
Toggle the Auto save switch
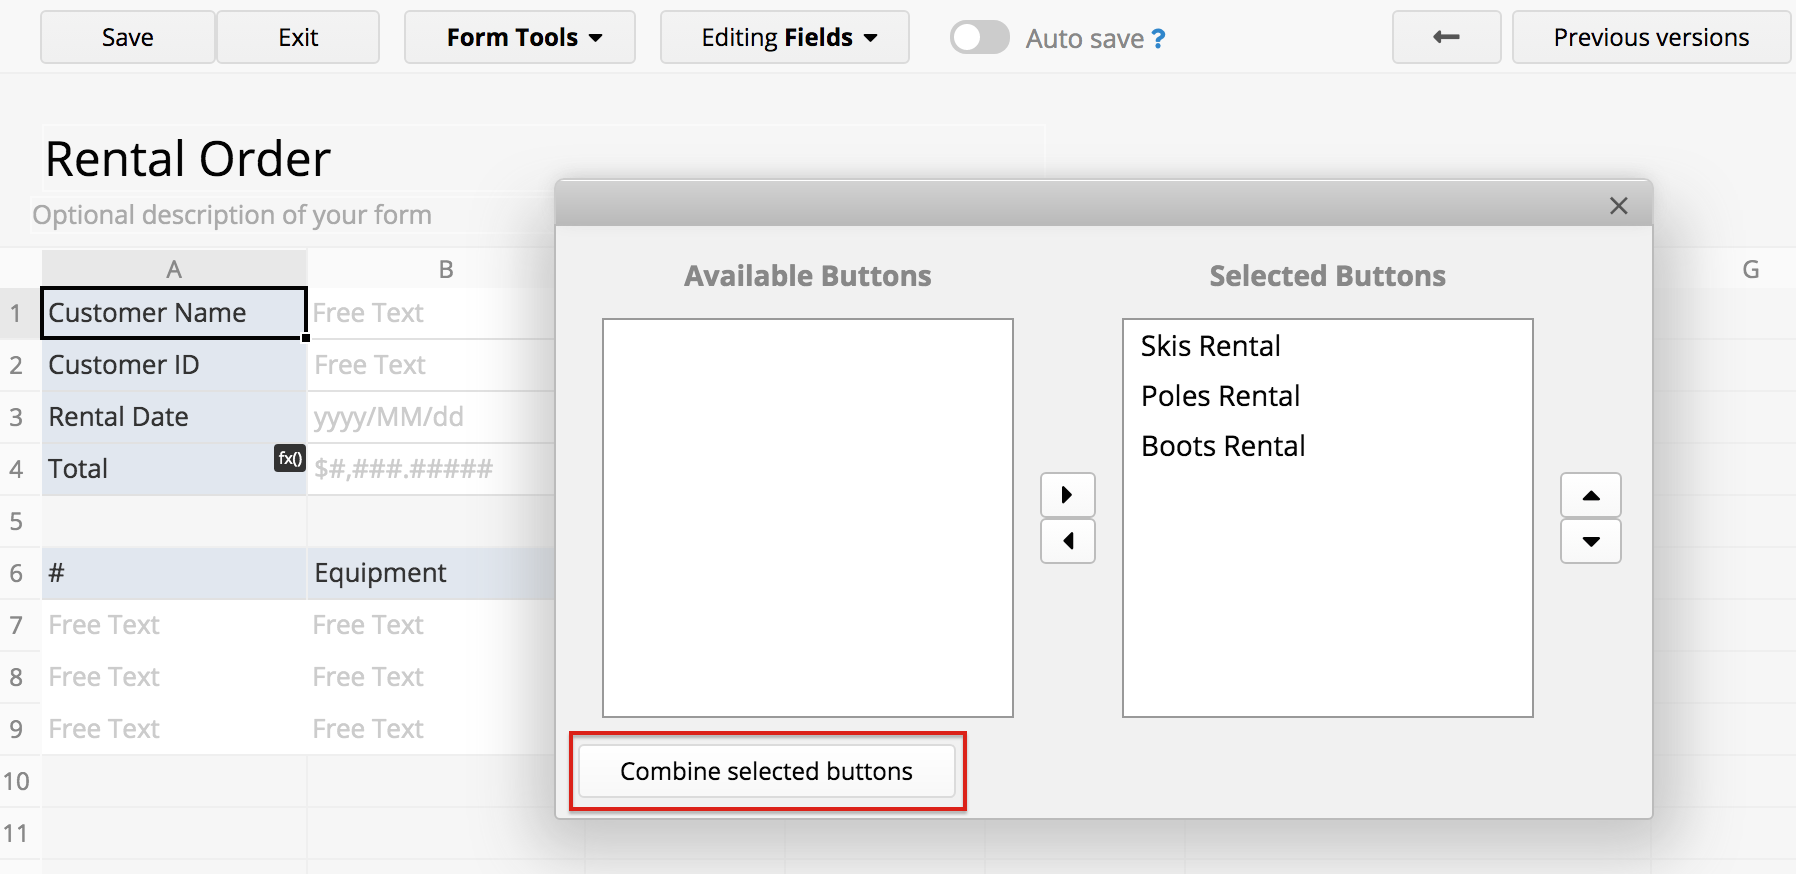[979, 38]
